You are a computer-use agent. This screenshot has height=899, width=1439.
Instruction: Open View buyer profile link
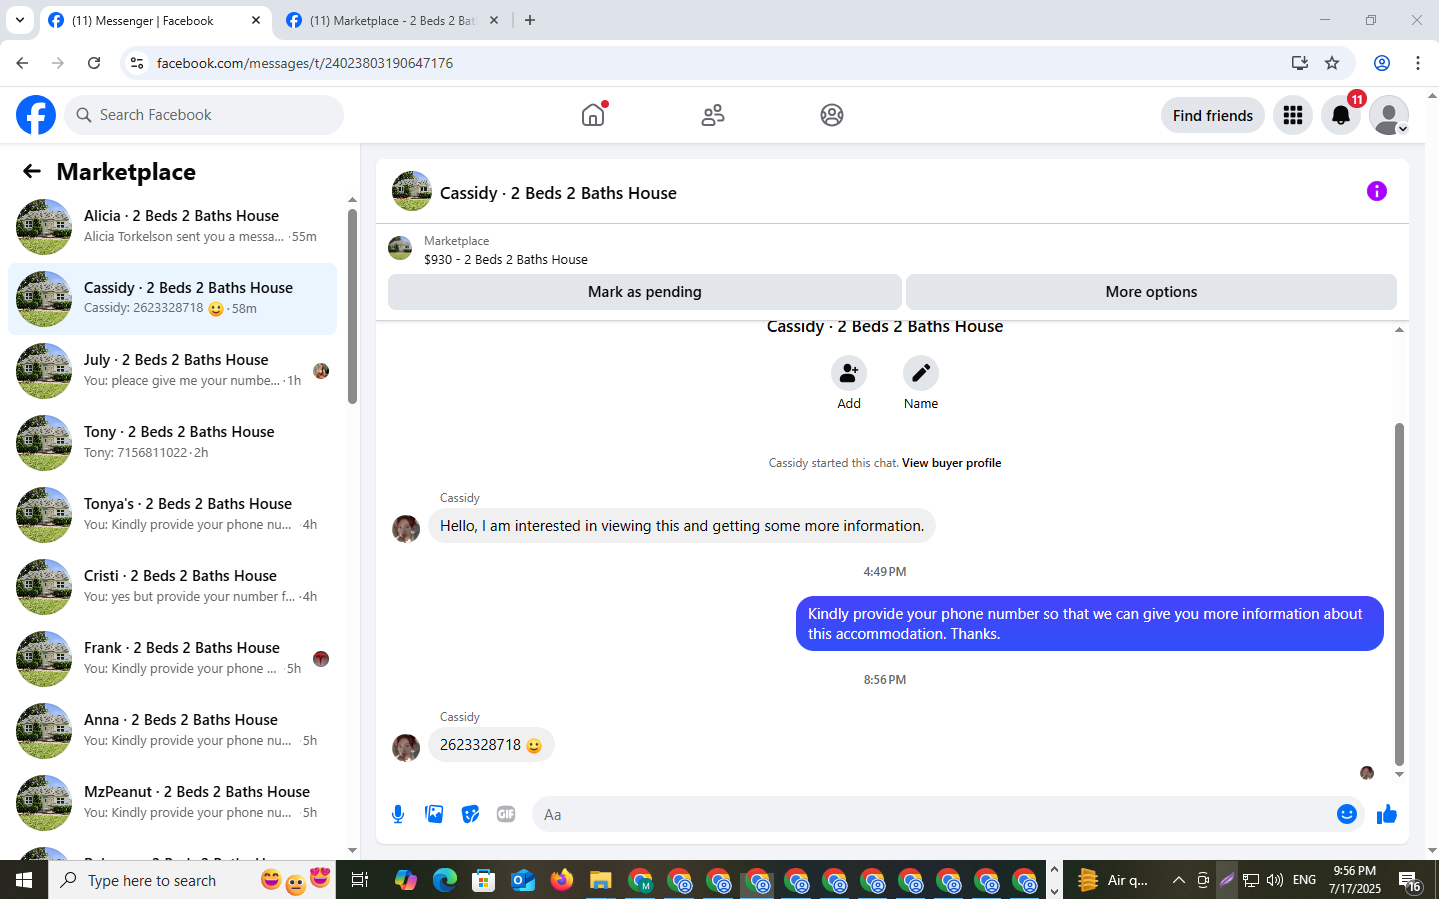coord(951,463)
